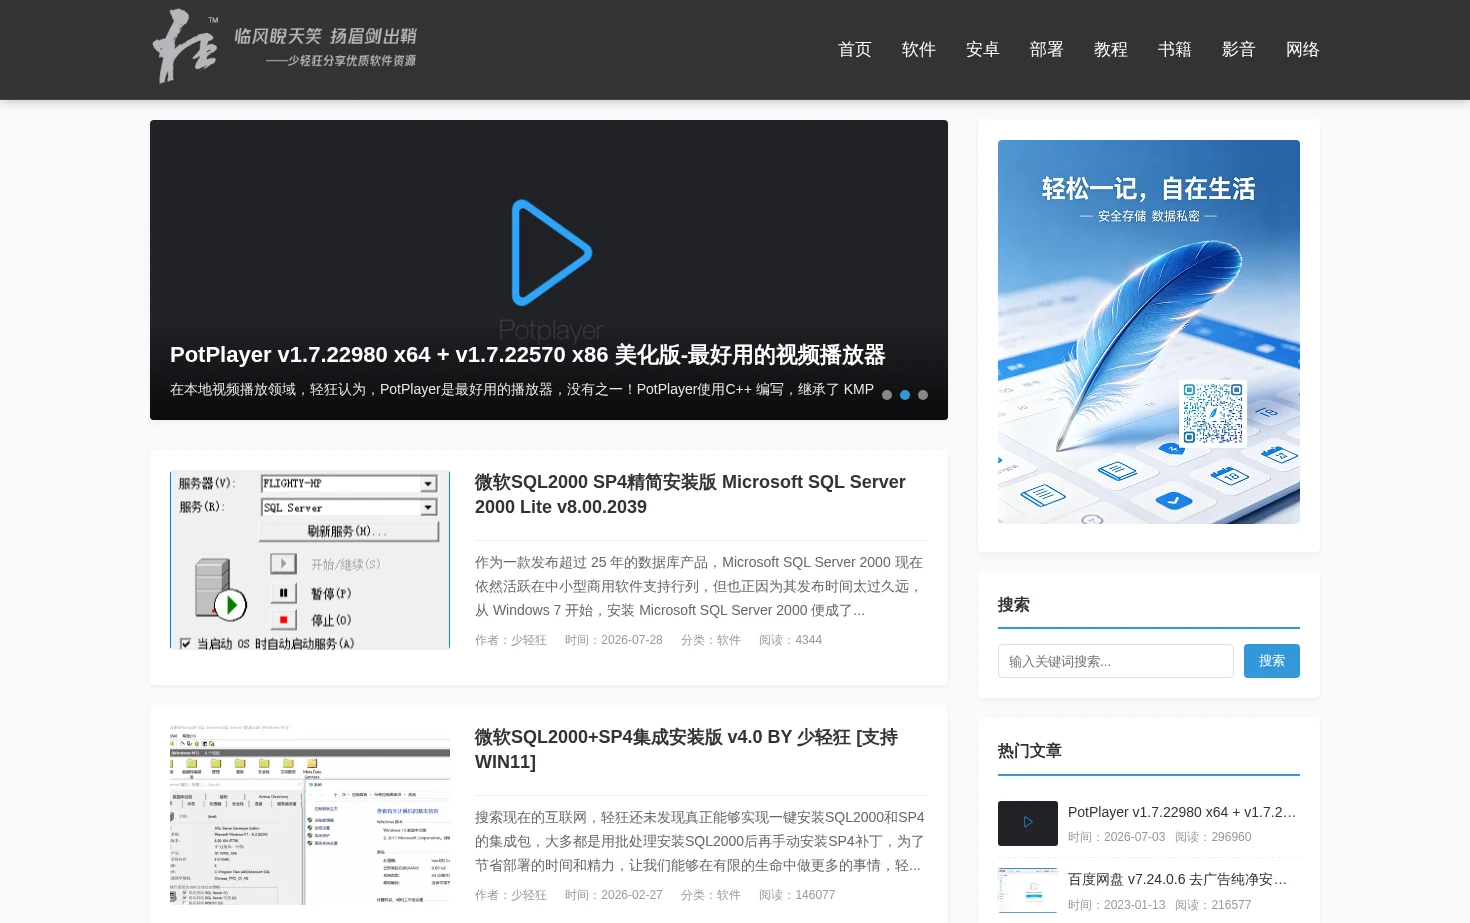Click the blue 搜索 button
Screen dimensions: 1470x923
[x=1272, y=661]
